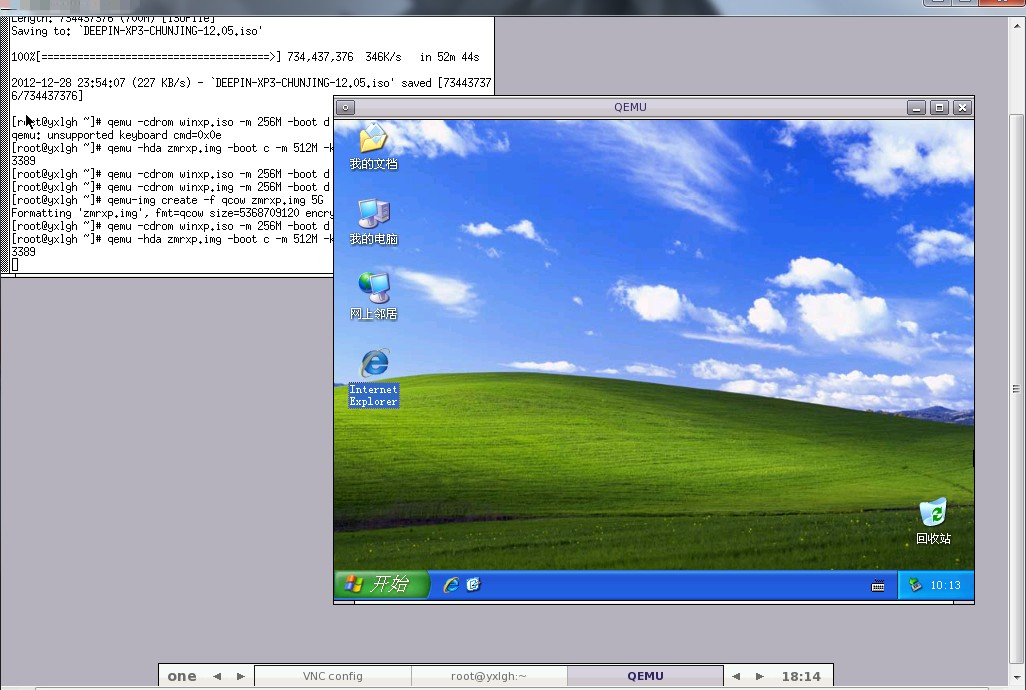The image size is (1026, 690).
Task: Close the QEMU window
Action: [x=962, y=107]
